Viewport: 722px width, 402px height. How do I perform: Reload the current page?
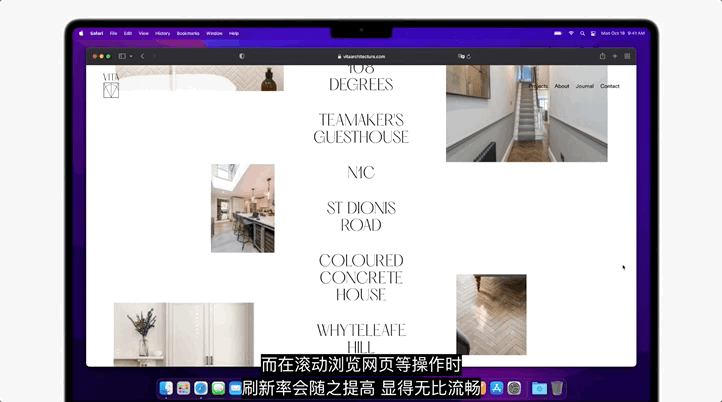[469, 57]
